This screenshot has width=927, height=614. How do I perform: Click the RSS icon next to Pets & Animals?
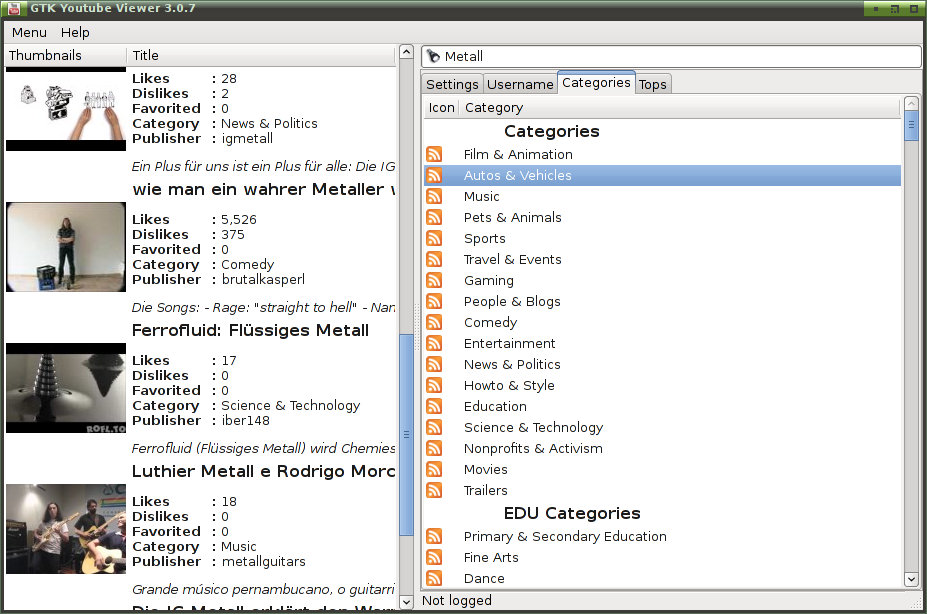tap(434, 217)
